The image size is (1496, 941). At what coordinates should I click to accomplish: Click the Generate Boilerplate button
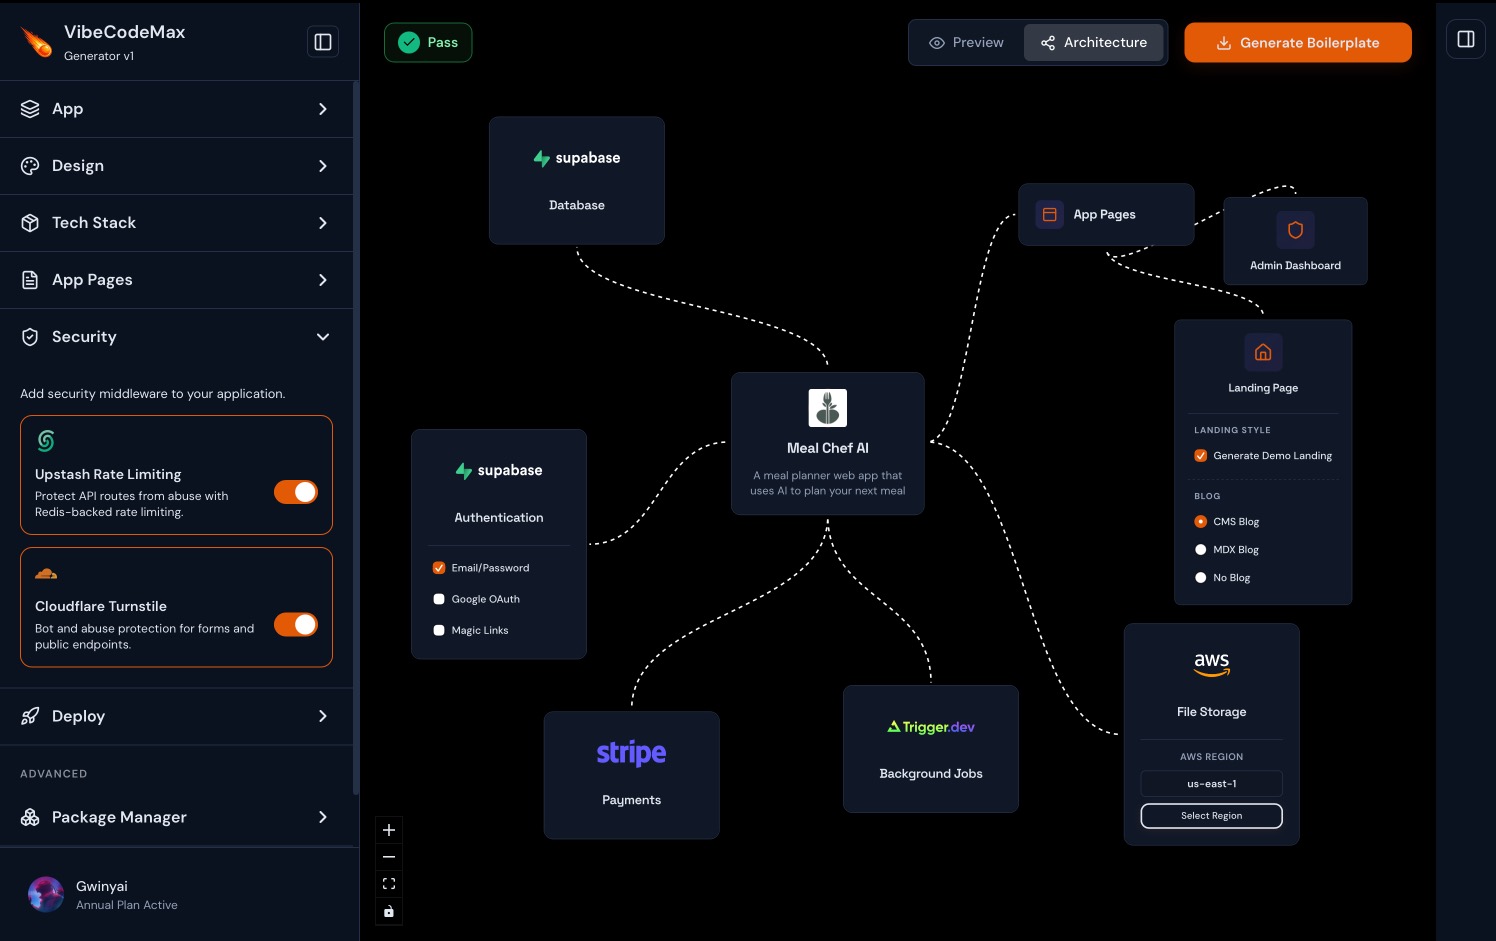click(1298, 43)
